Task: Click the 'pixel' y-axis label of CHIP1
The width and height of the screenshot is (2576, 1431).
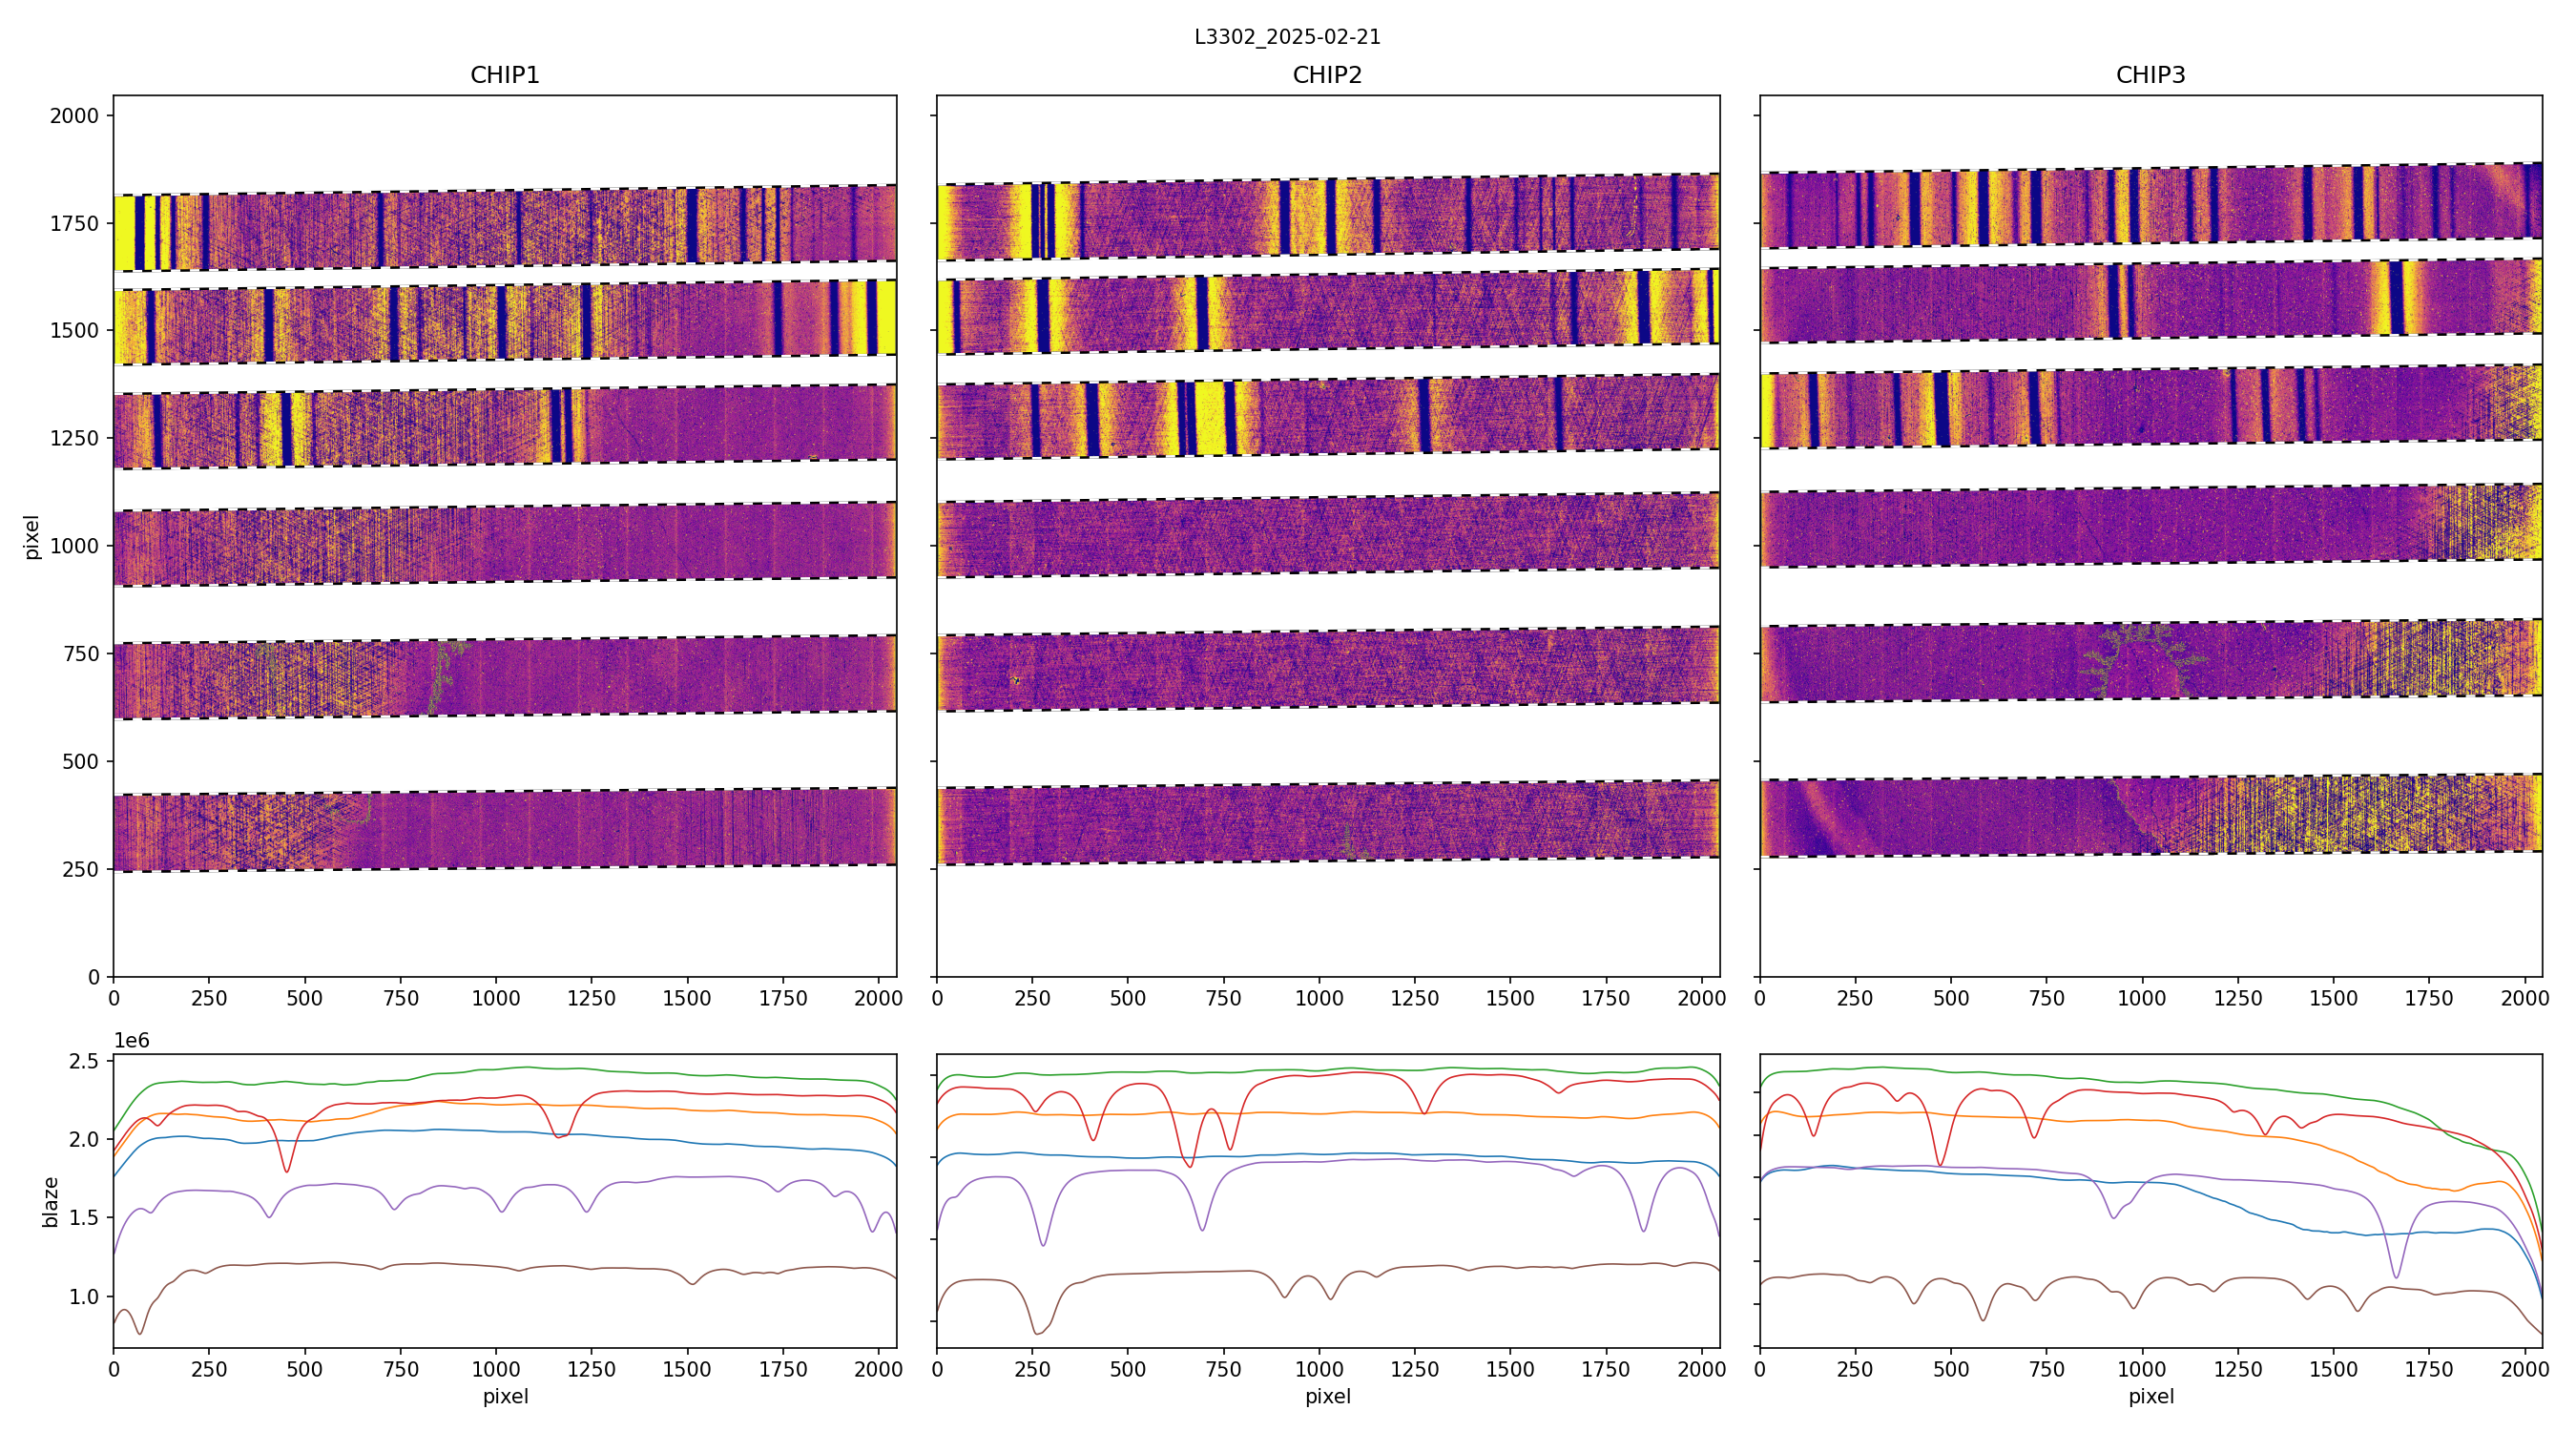Action: click(32, 537)
